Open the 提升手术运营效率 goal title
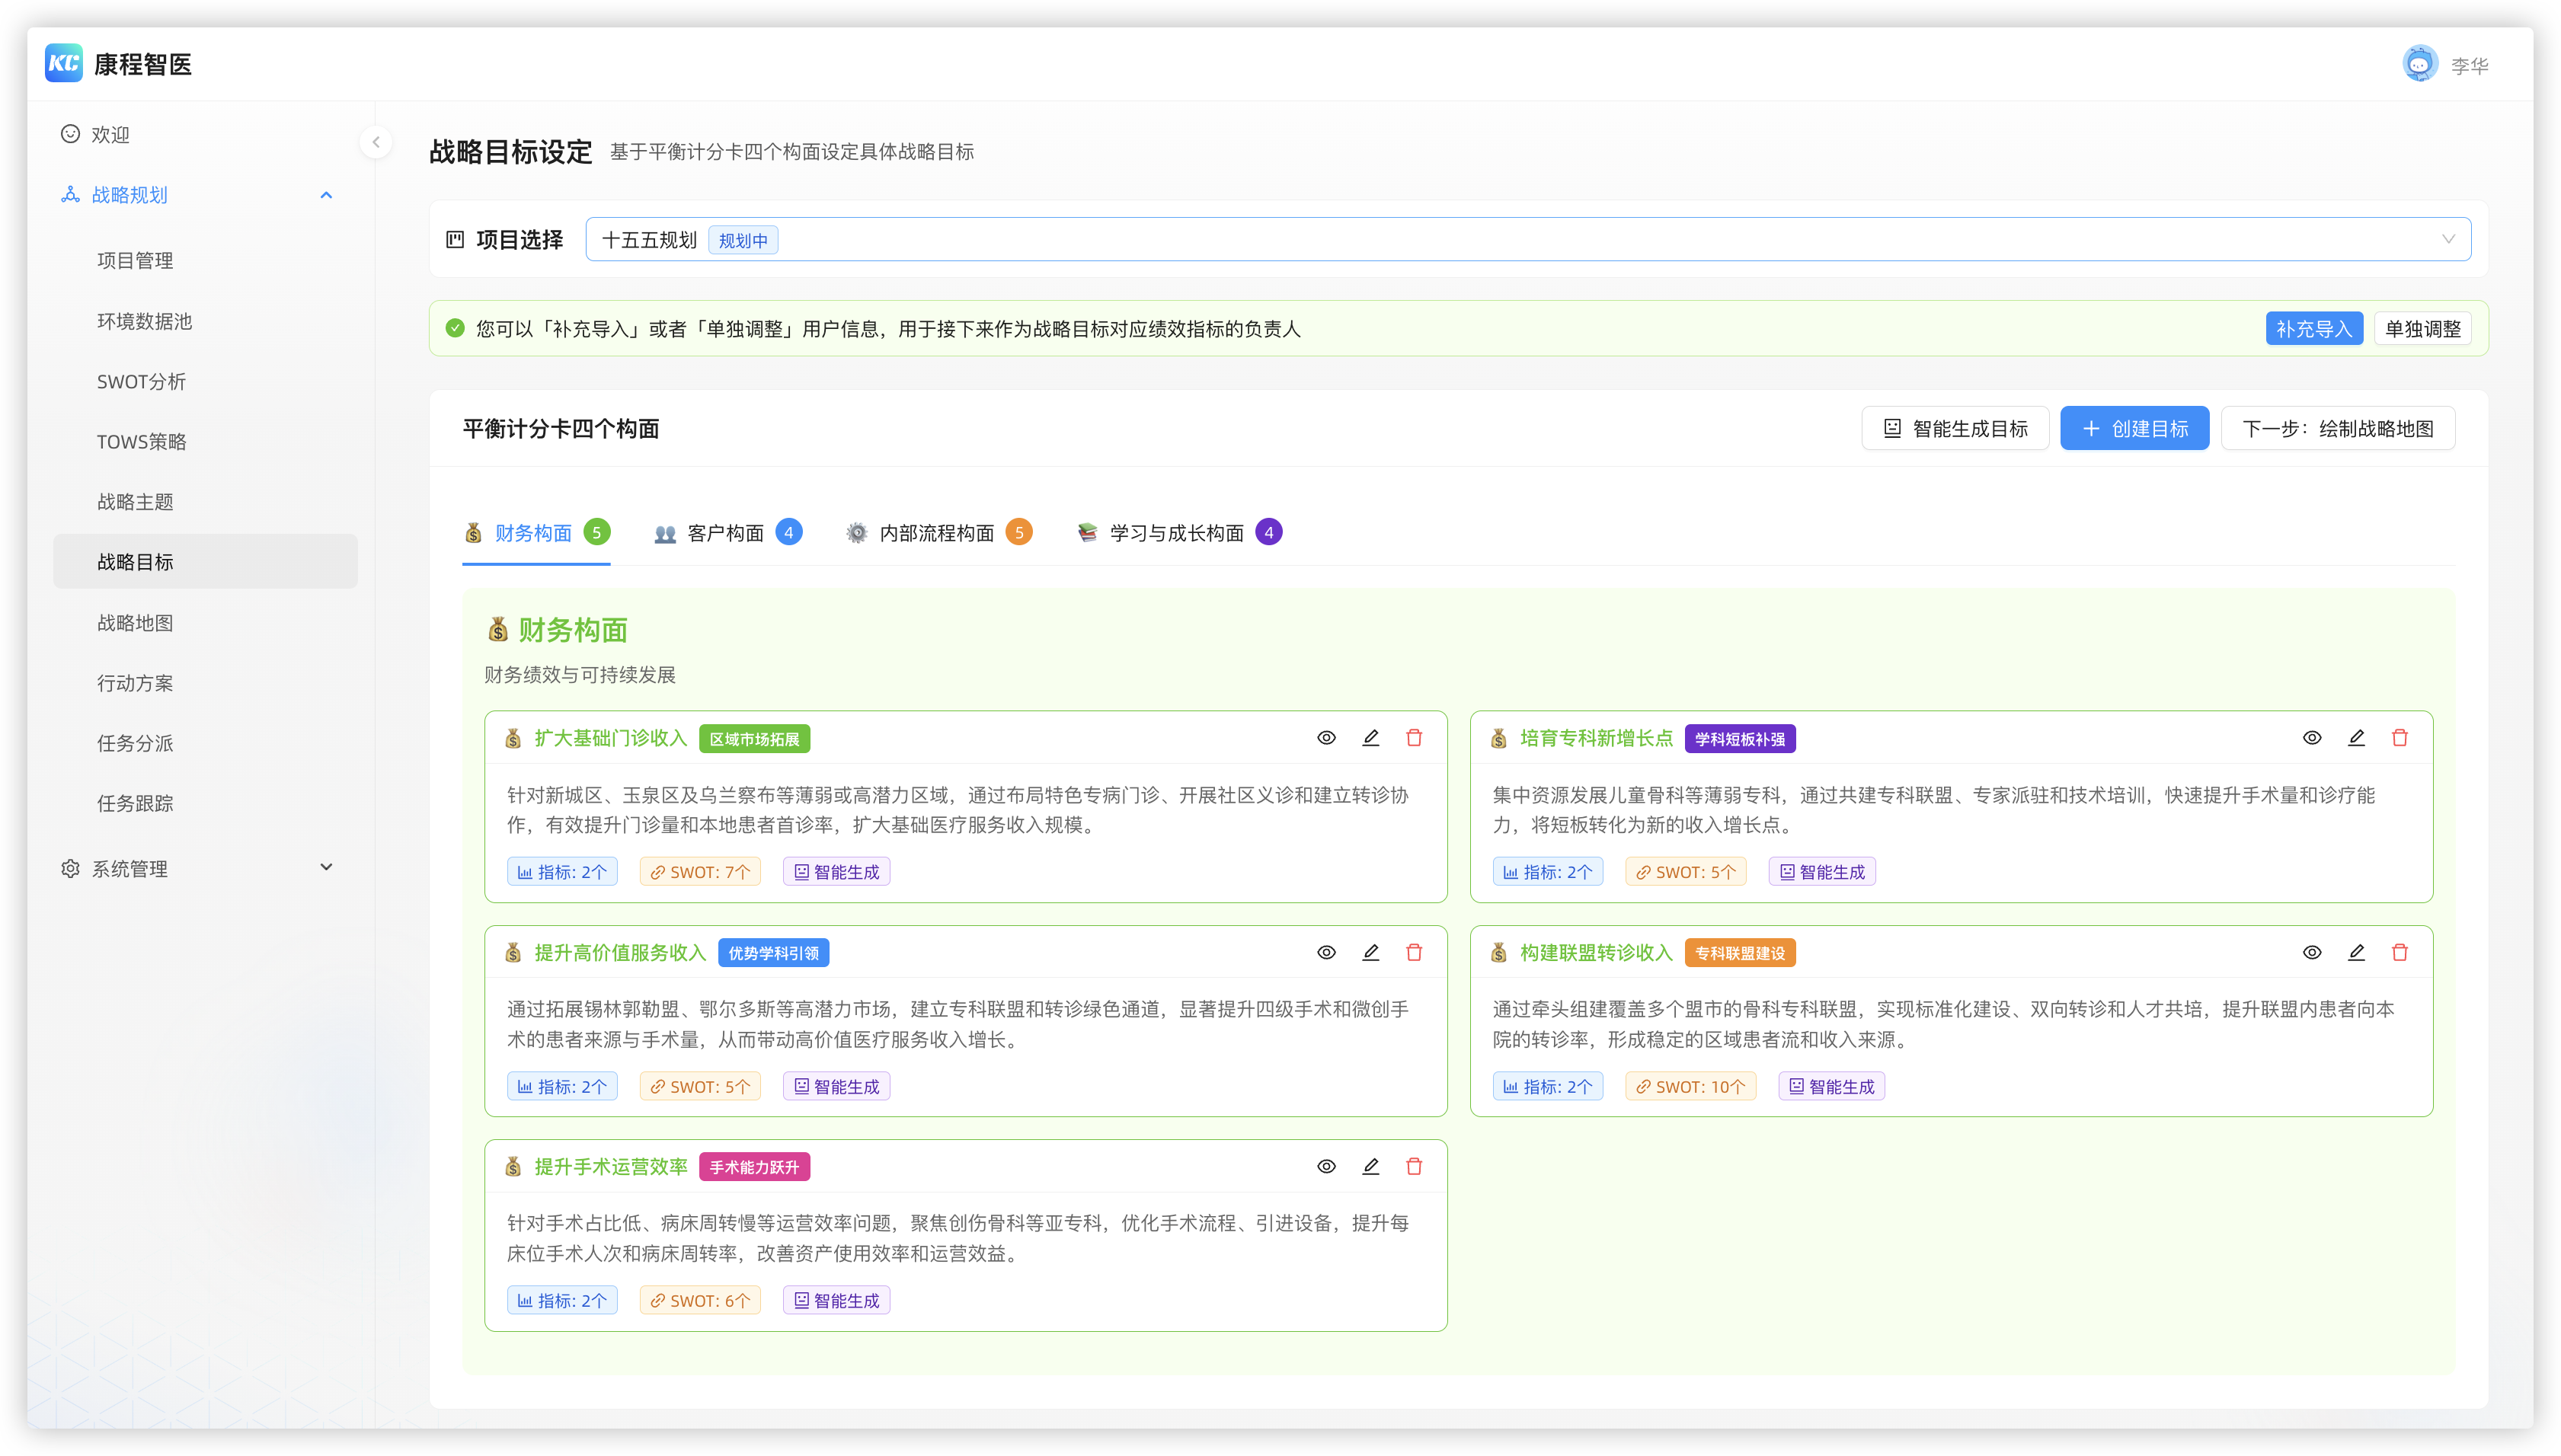This screenshot has width=2561, height=1456. click(611, 1167)
